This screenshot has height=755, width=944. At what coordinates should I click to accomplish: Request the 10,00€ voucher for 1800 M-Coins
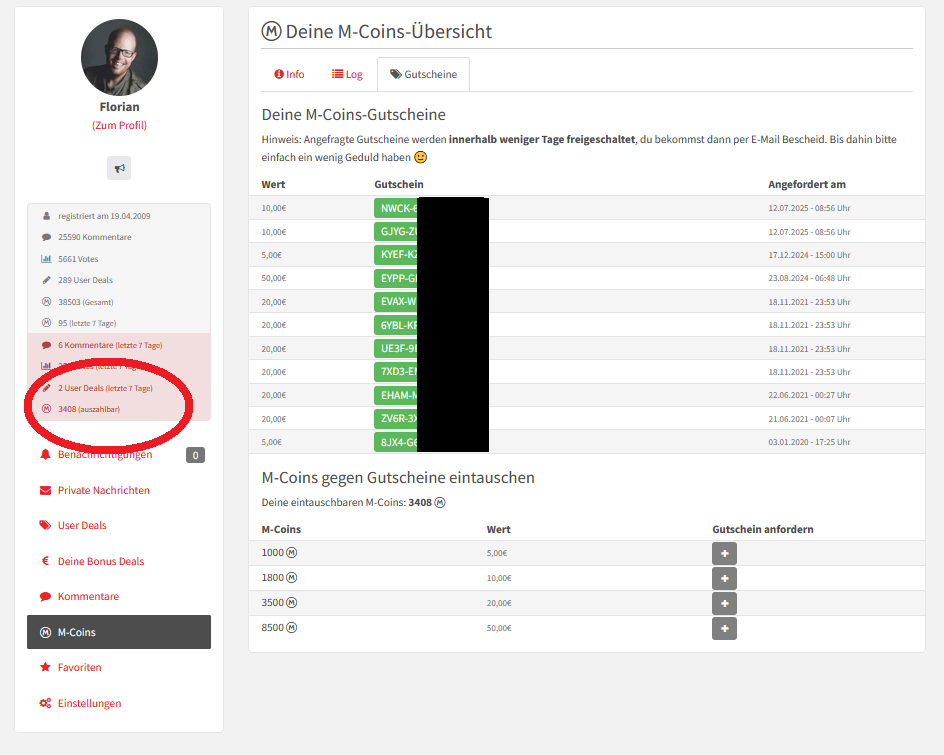pyautogui.click(x=724, y=578)
